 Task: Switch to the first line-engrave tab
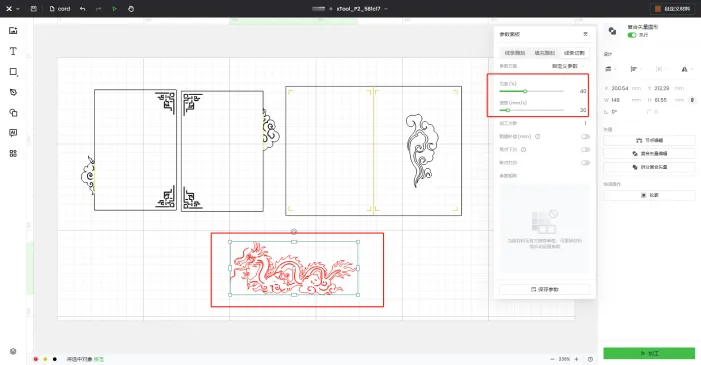(515, 53)
